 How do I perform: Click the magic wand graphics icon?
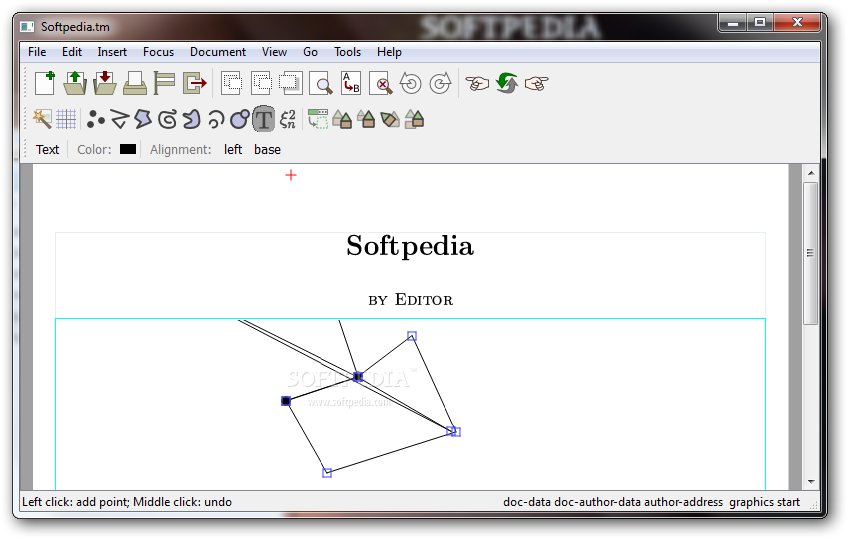point(42,119)
